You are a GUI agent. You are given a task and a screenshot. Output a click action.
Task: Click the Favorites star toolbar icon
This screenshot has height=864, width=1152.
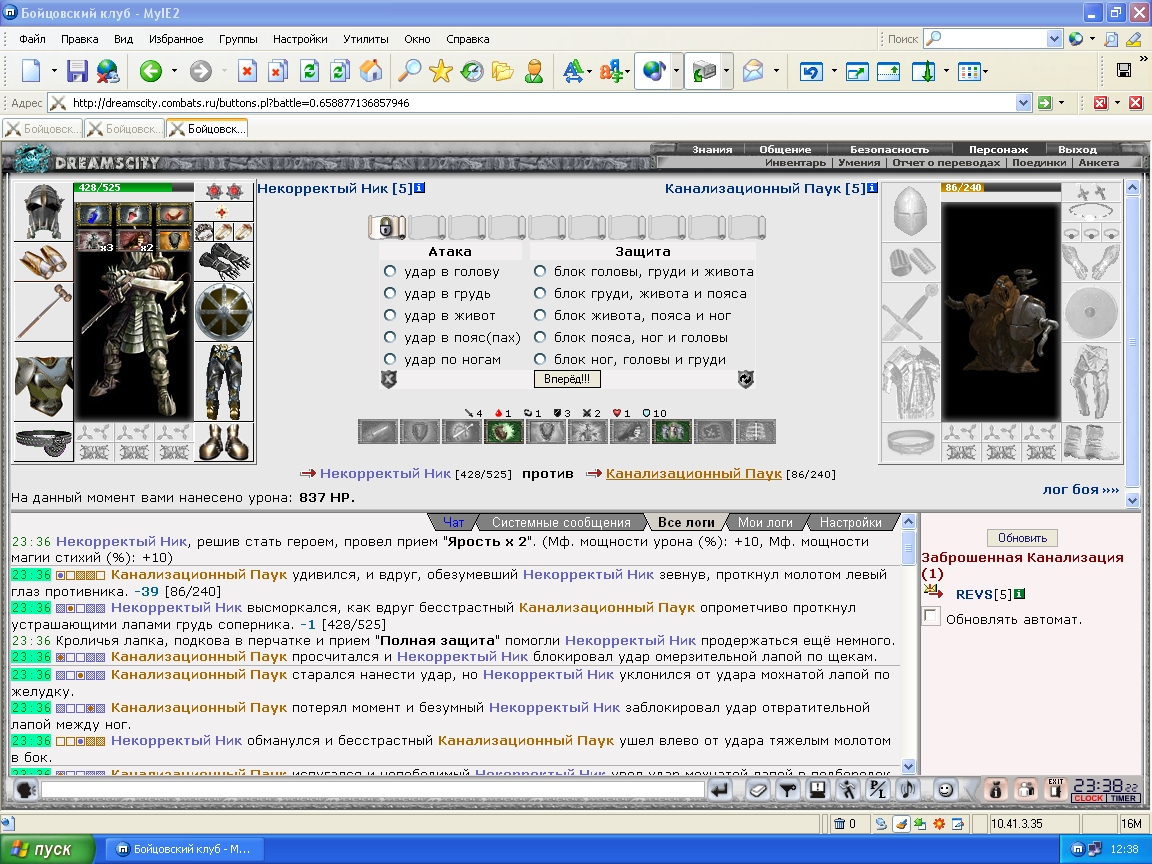(441, 71)
